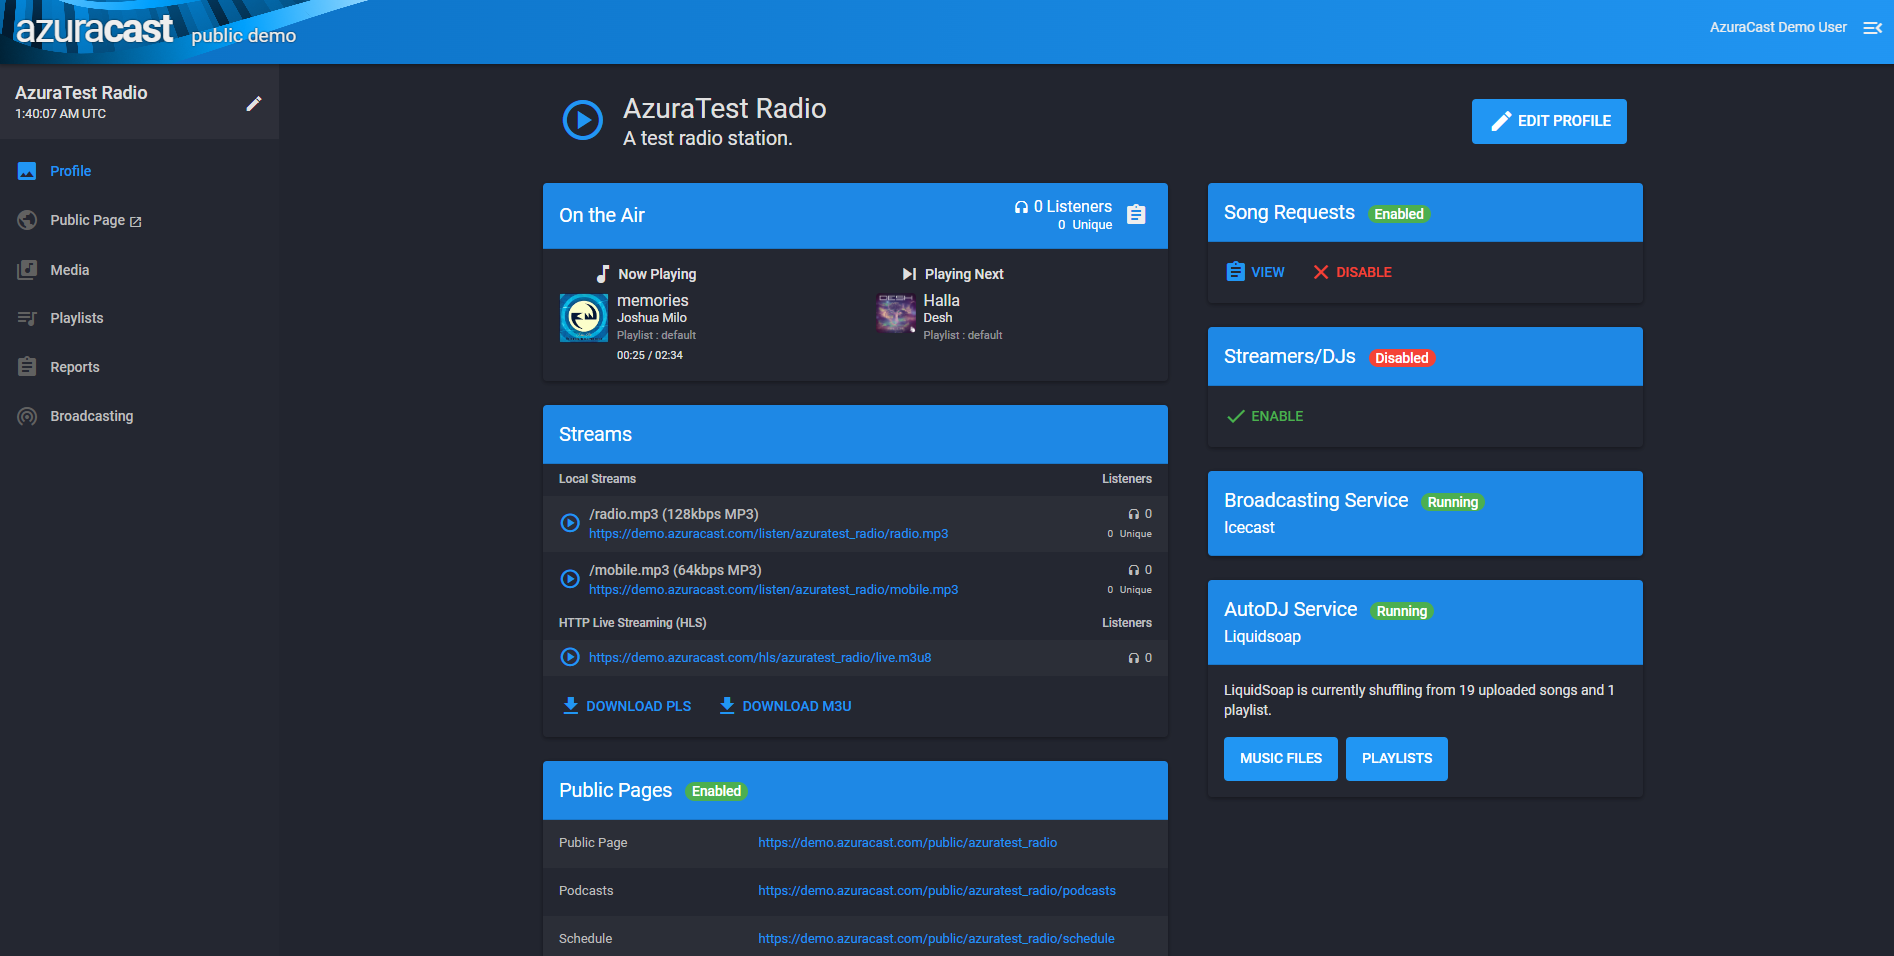Open the user menu icon at top right
This screenshot has width=1894, height=956.
[x=1872, y=28]
